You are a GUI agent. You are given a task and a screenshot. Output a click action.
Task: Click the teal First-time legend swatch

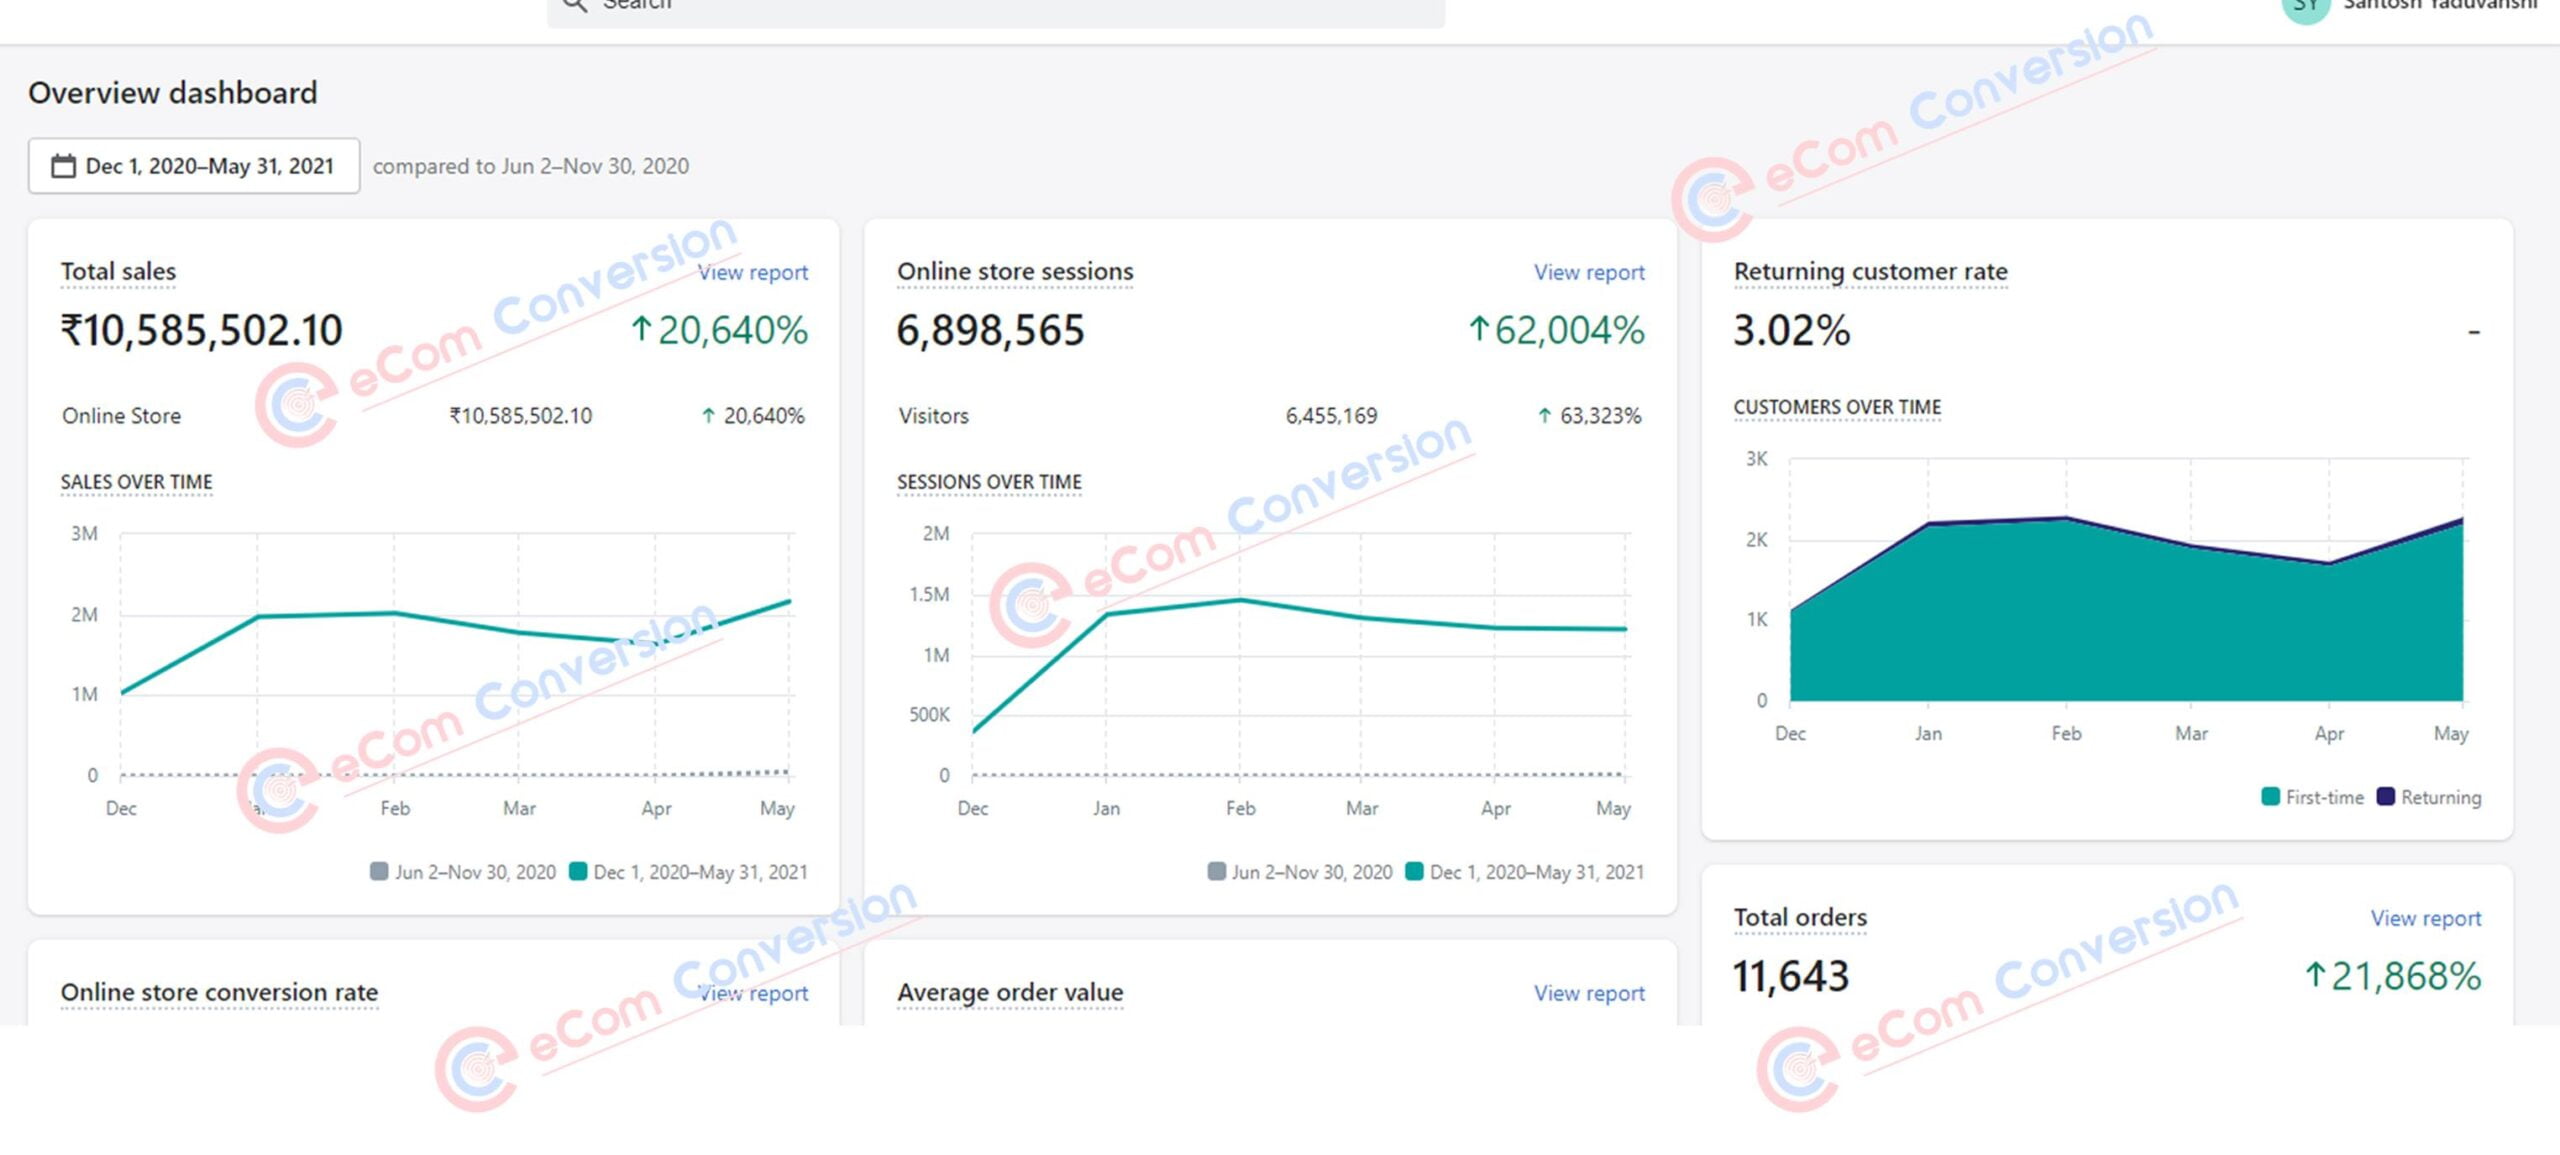(x=2271, y=796)
